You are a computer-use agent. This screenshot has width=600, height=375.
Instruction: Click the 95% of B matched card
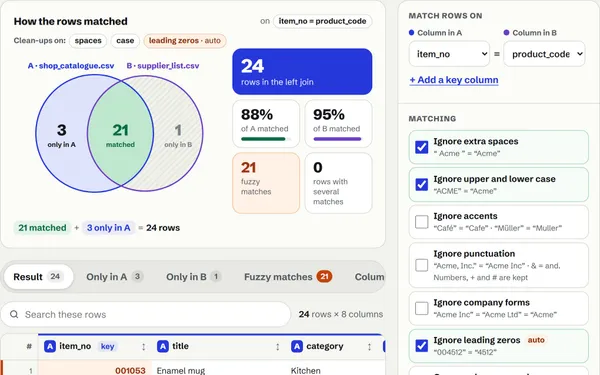point(338,124)
